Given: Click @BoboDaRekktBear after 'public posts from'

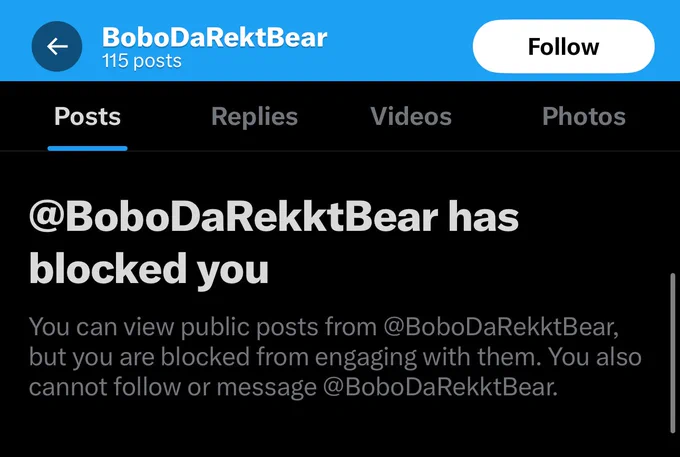Looking at the screenshot, I should pyautogui.click(x=501, y=327).
